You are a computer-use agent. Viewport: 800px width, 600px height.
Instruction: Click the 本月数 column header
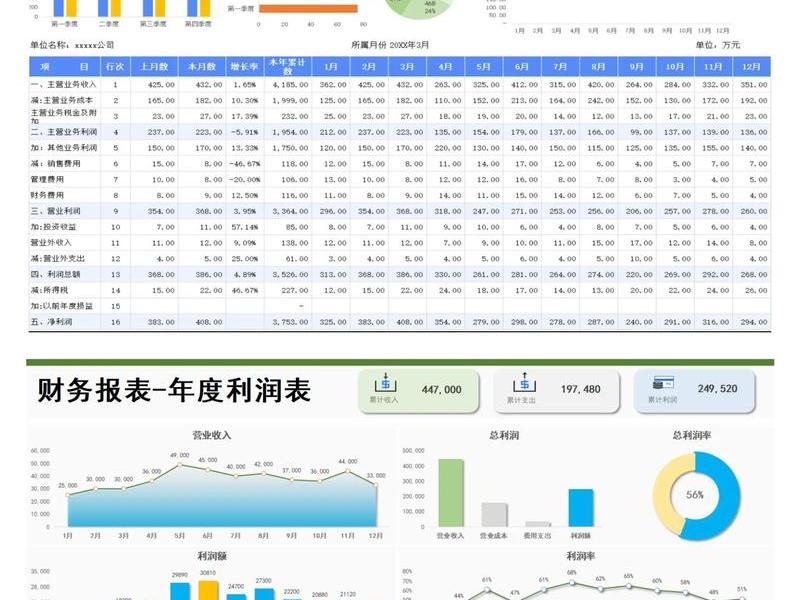coord(202,67)
